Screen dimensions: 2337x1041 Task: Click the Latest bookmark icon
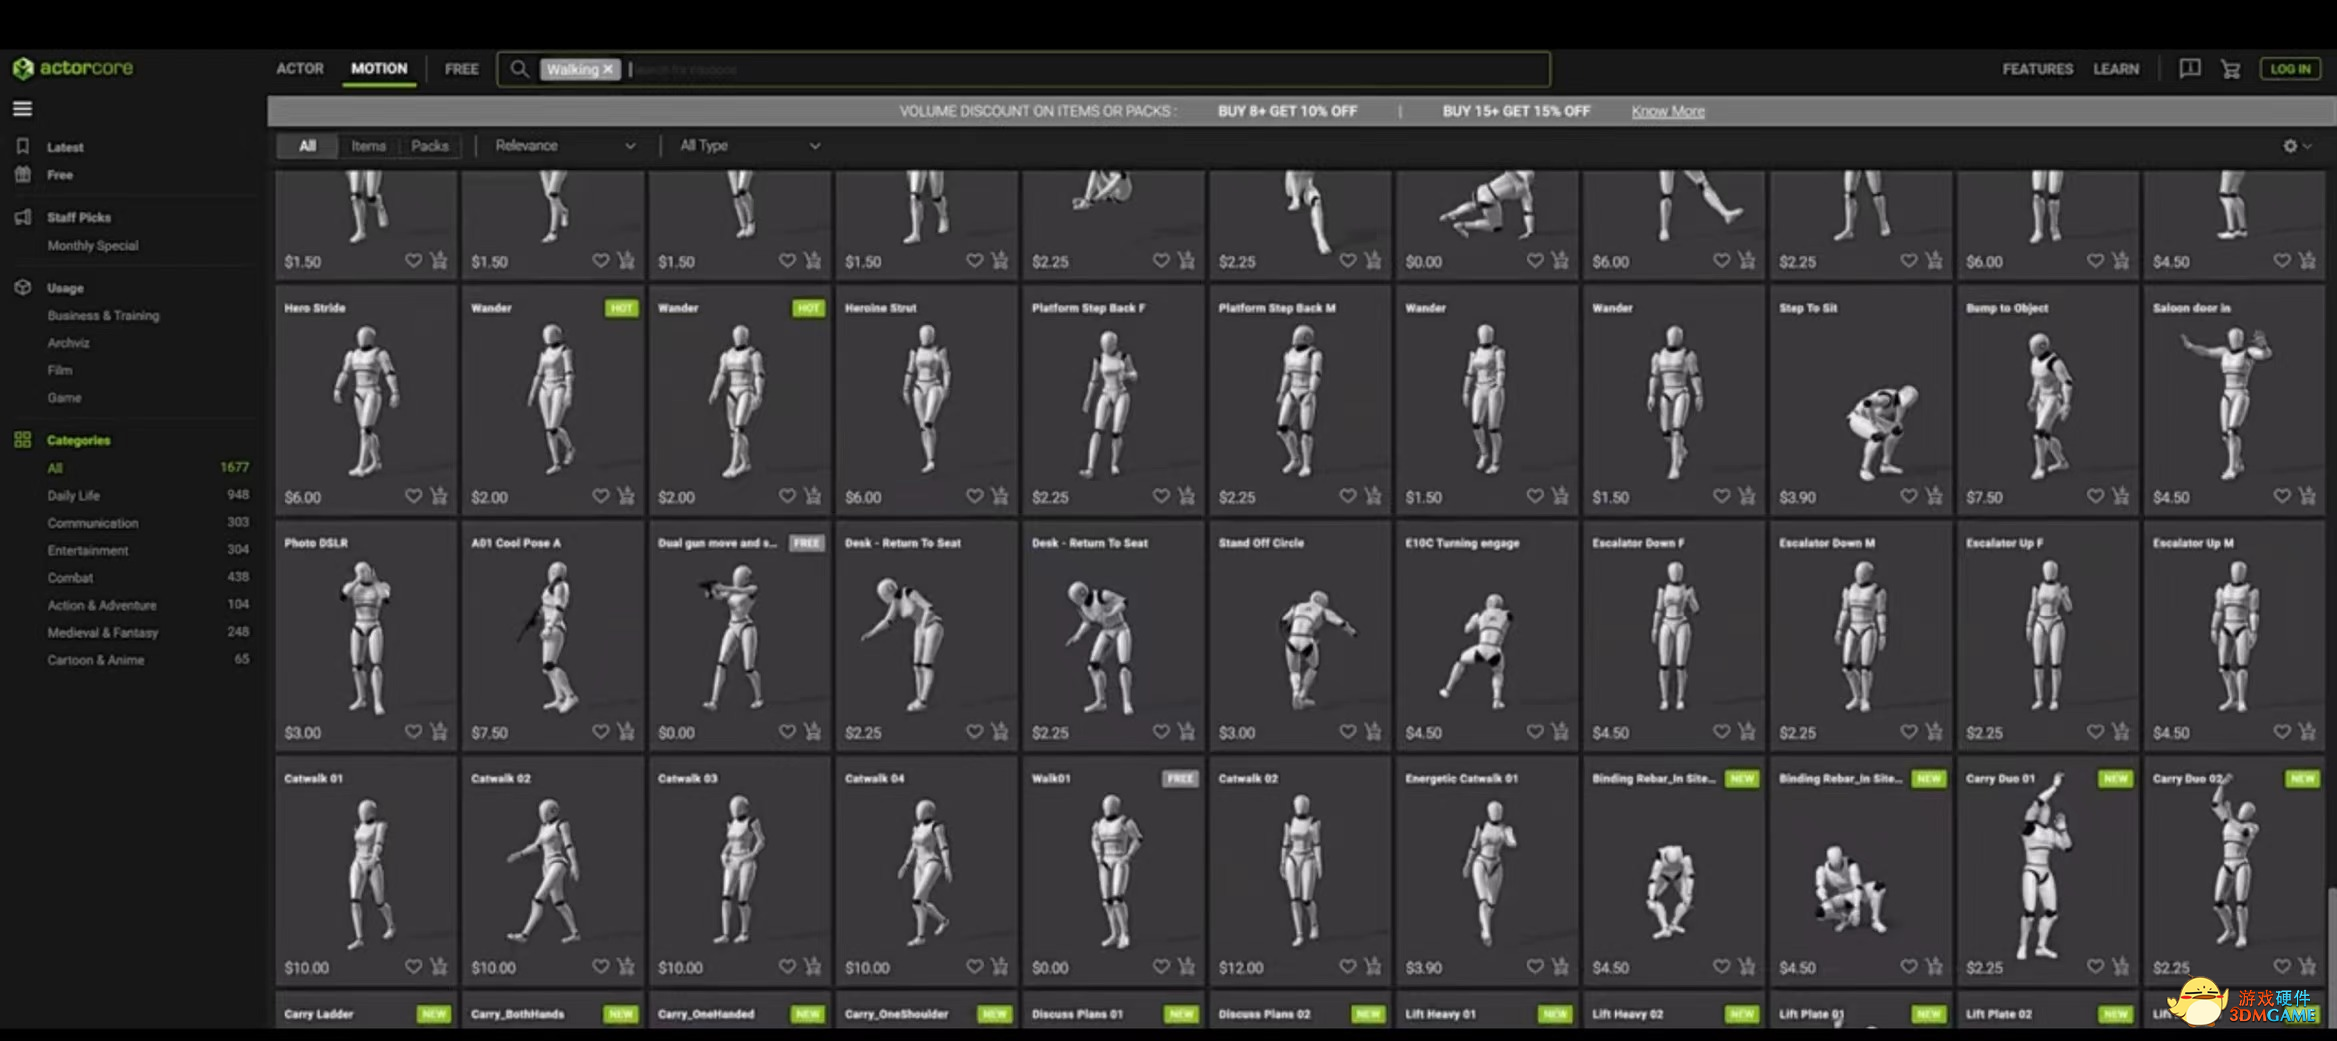(22, 146)
